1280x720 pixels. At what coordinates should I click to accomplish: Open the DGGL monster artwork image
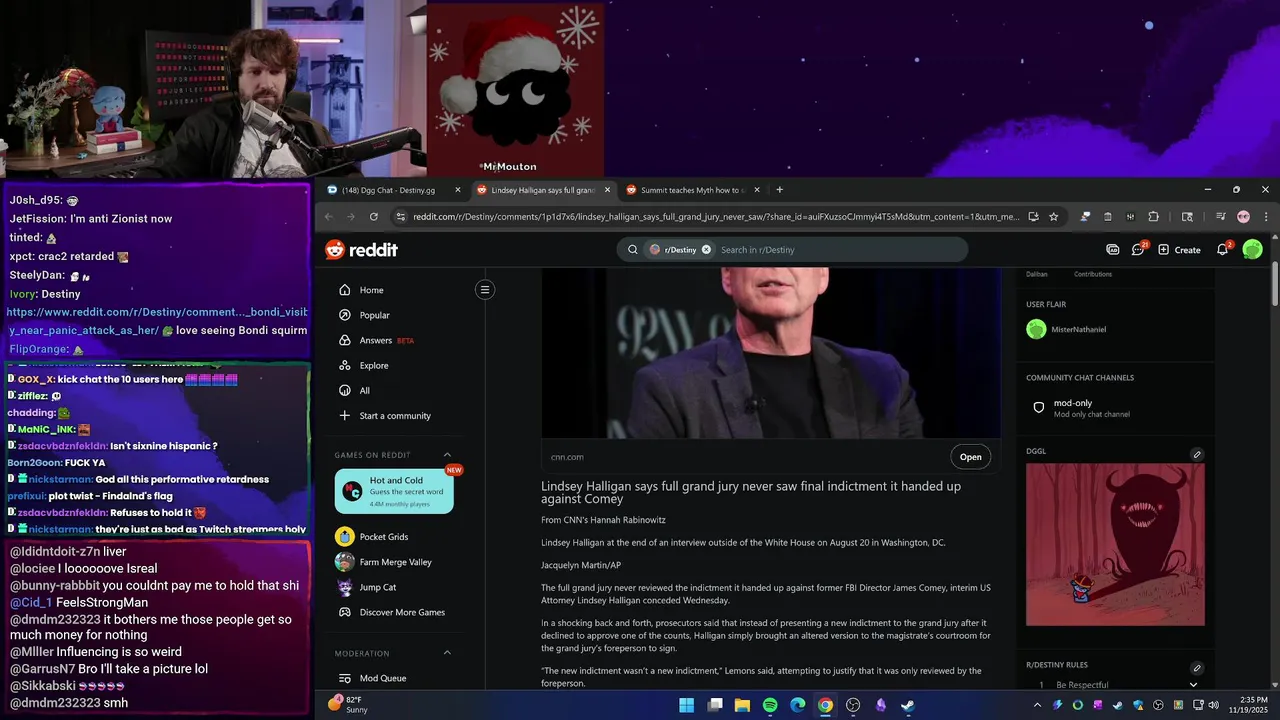coord(1115,544)
